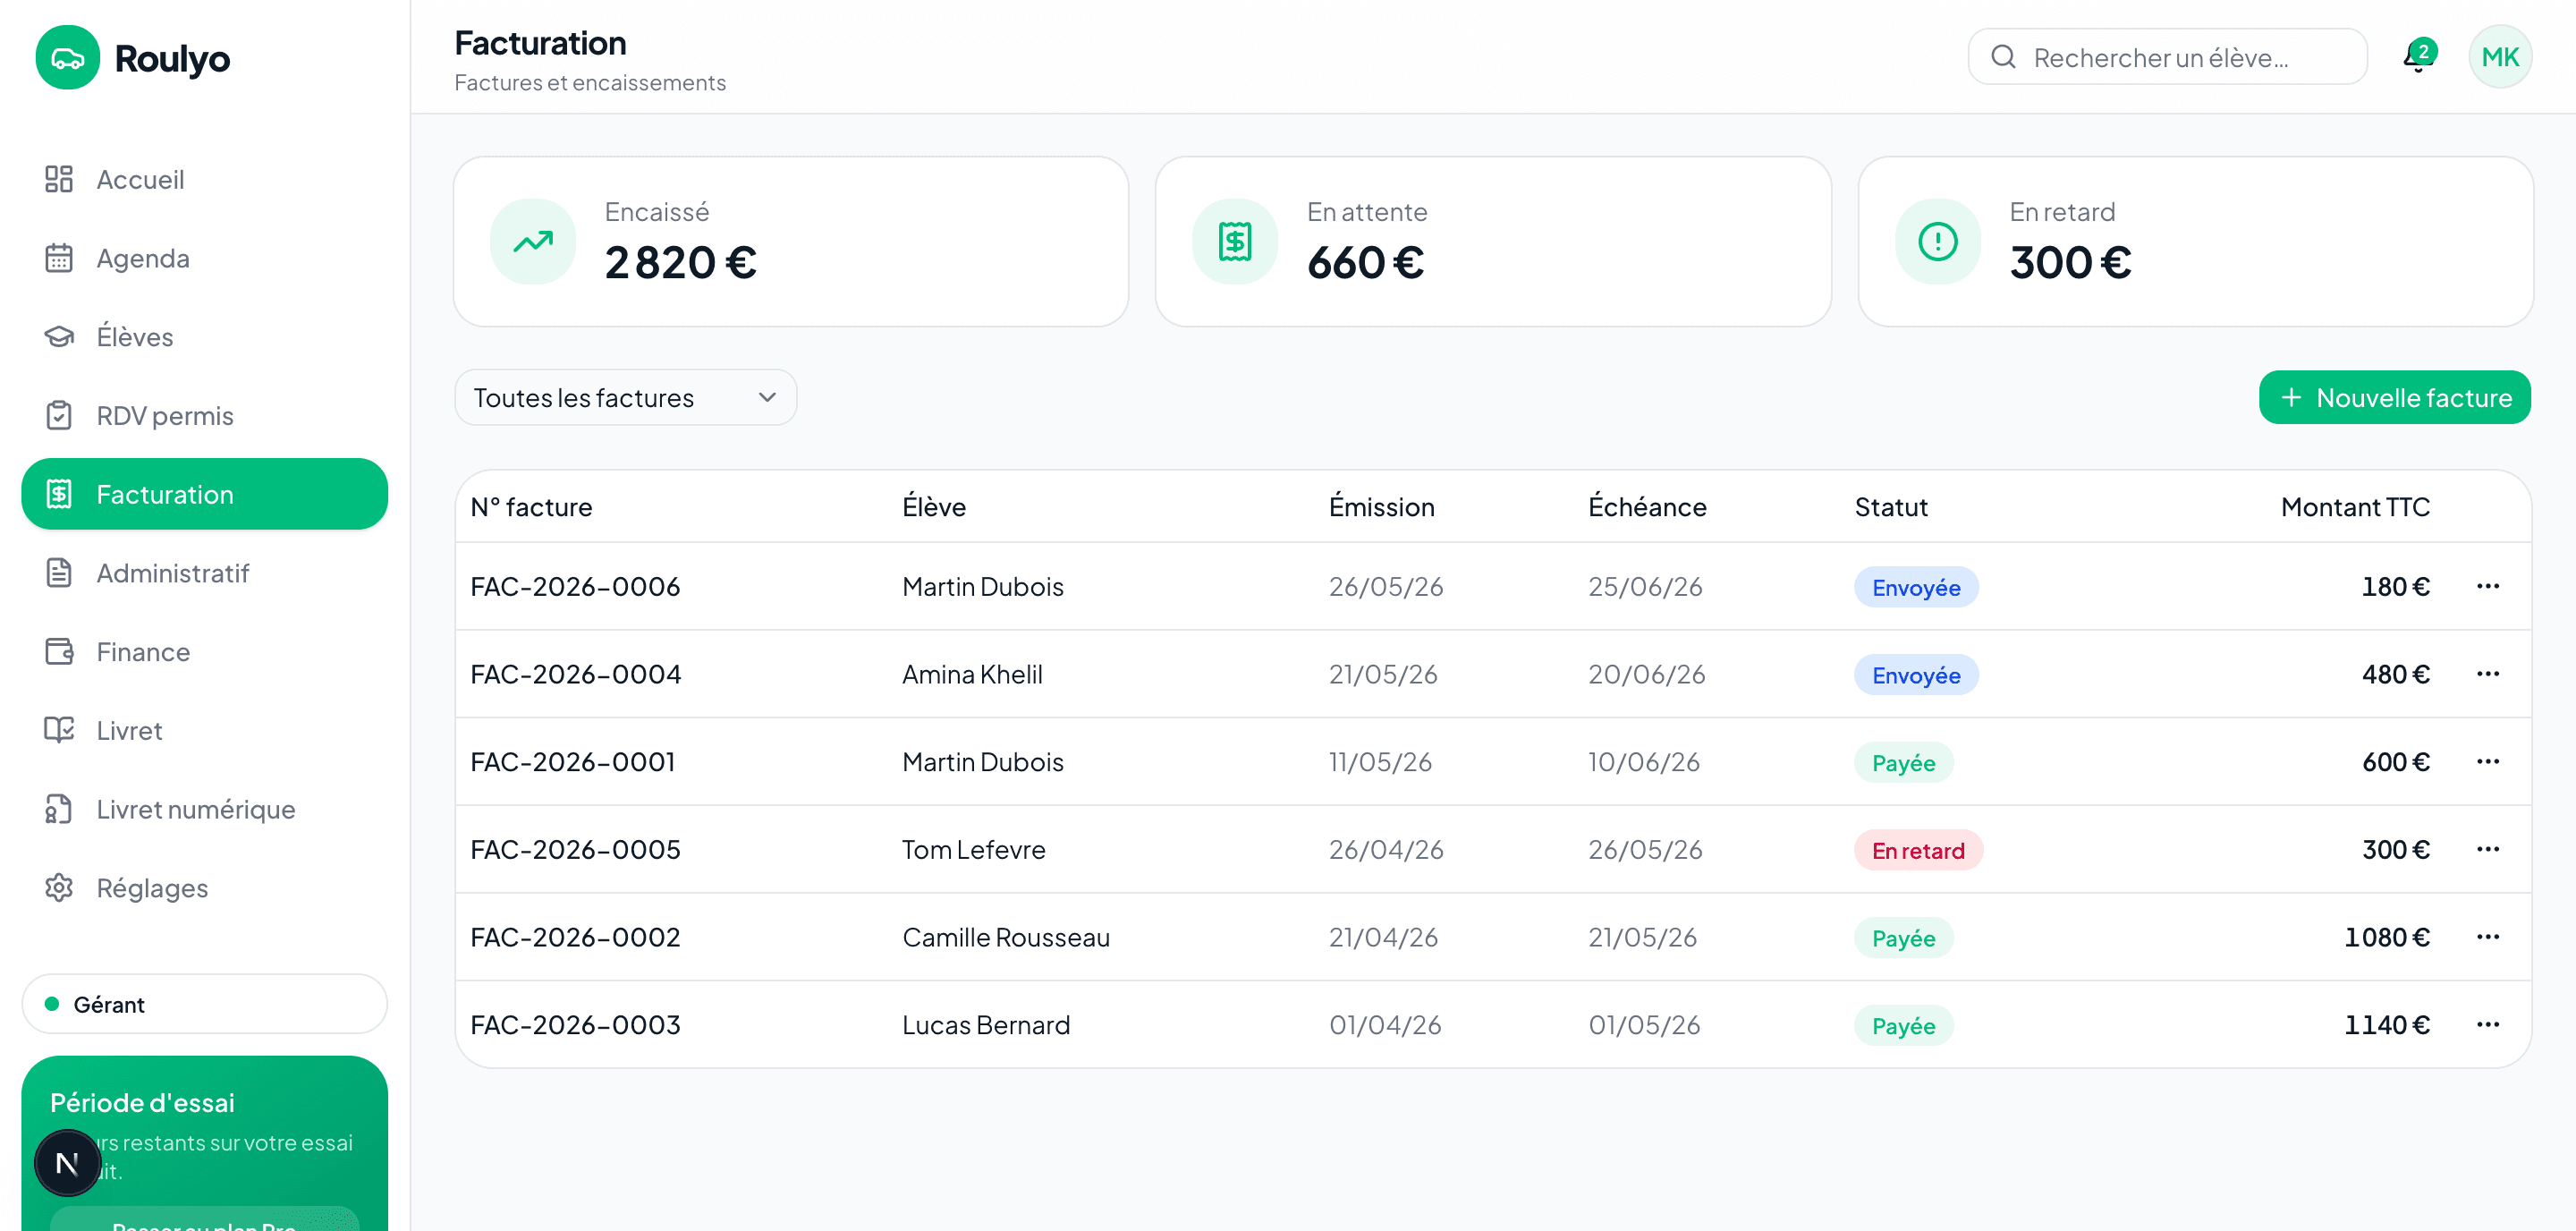The height and width of the screenshot is (1231, 2576).
Task: Click the dark N badge icon
Action: pyautogui.click(x=67, y=1163)
